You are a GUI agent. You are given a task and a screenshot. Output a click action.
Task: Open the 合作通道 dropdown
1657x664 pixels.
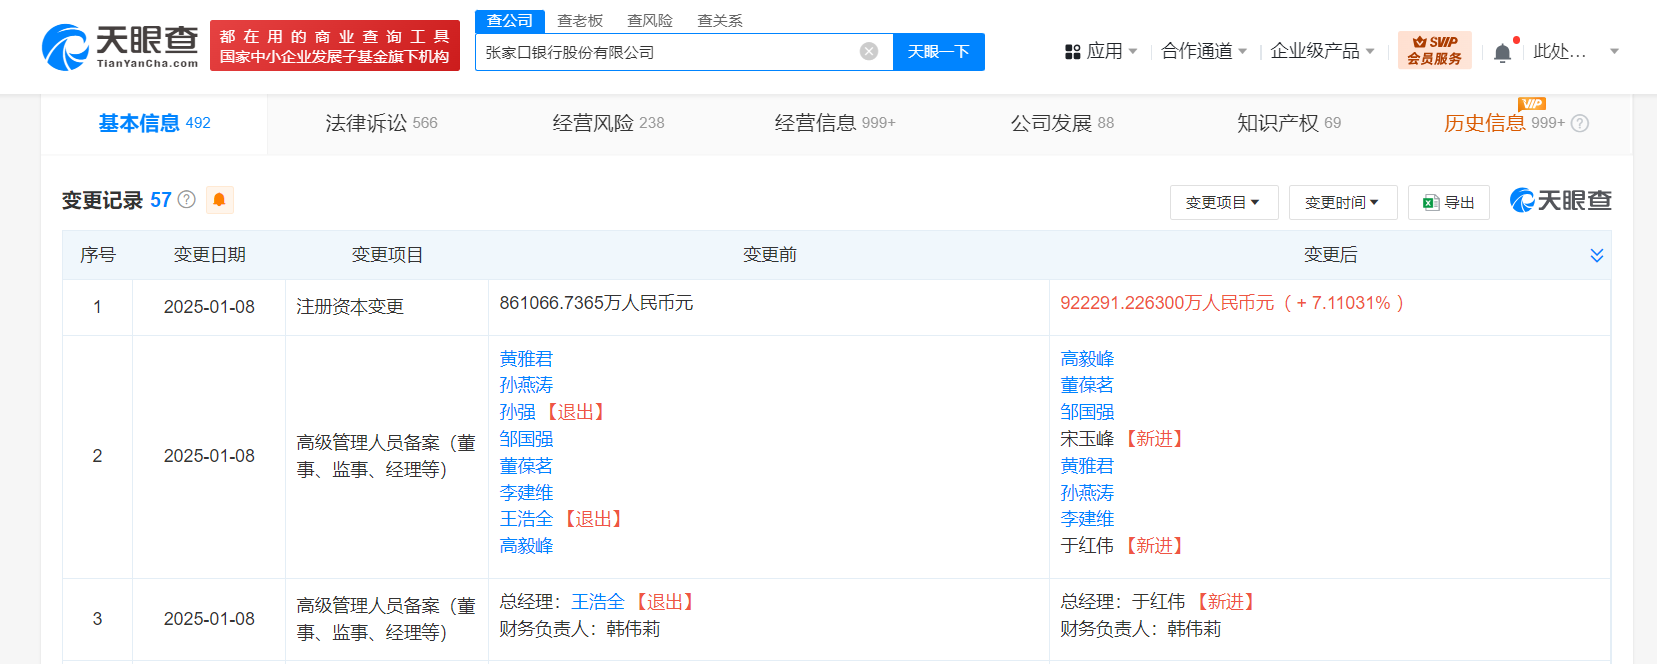pos(1204,51)
